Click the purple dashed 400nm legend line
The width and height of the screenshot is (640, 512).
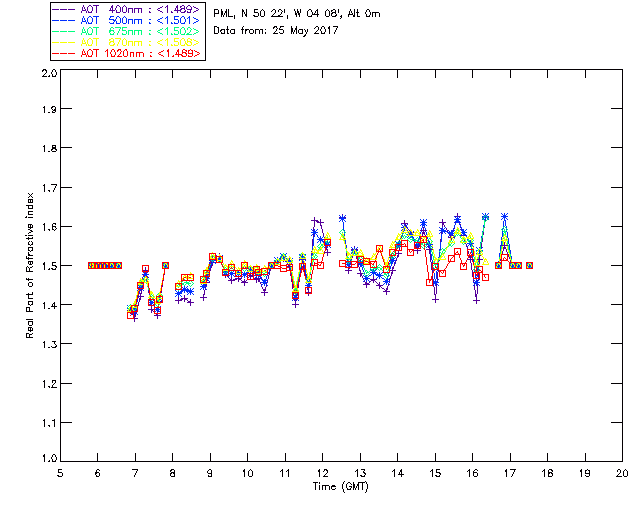point(64,9)
